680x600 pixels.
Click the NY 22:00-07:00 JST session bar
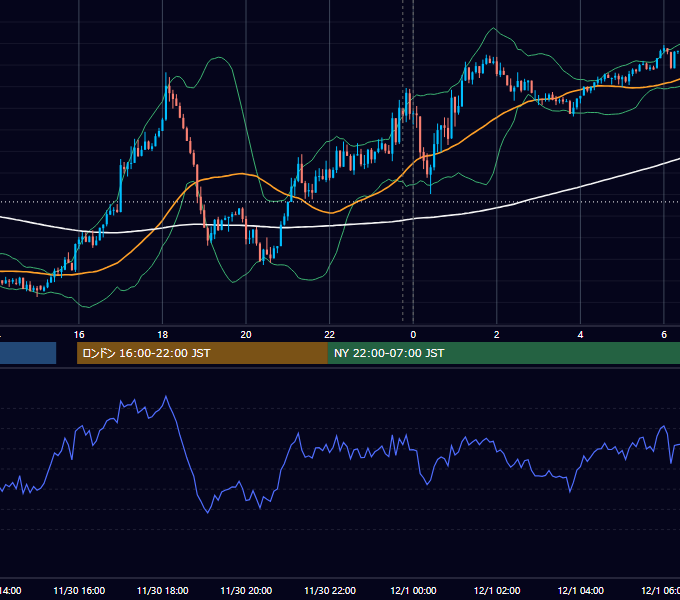pos(503,353)
